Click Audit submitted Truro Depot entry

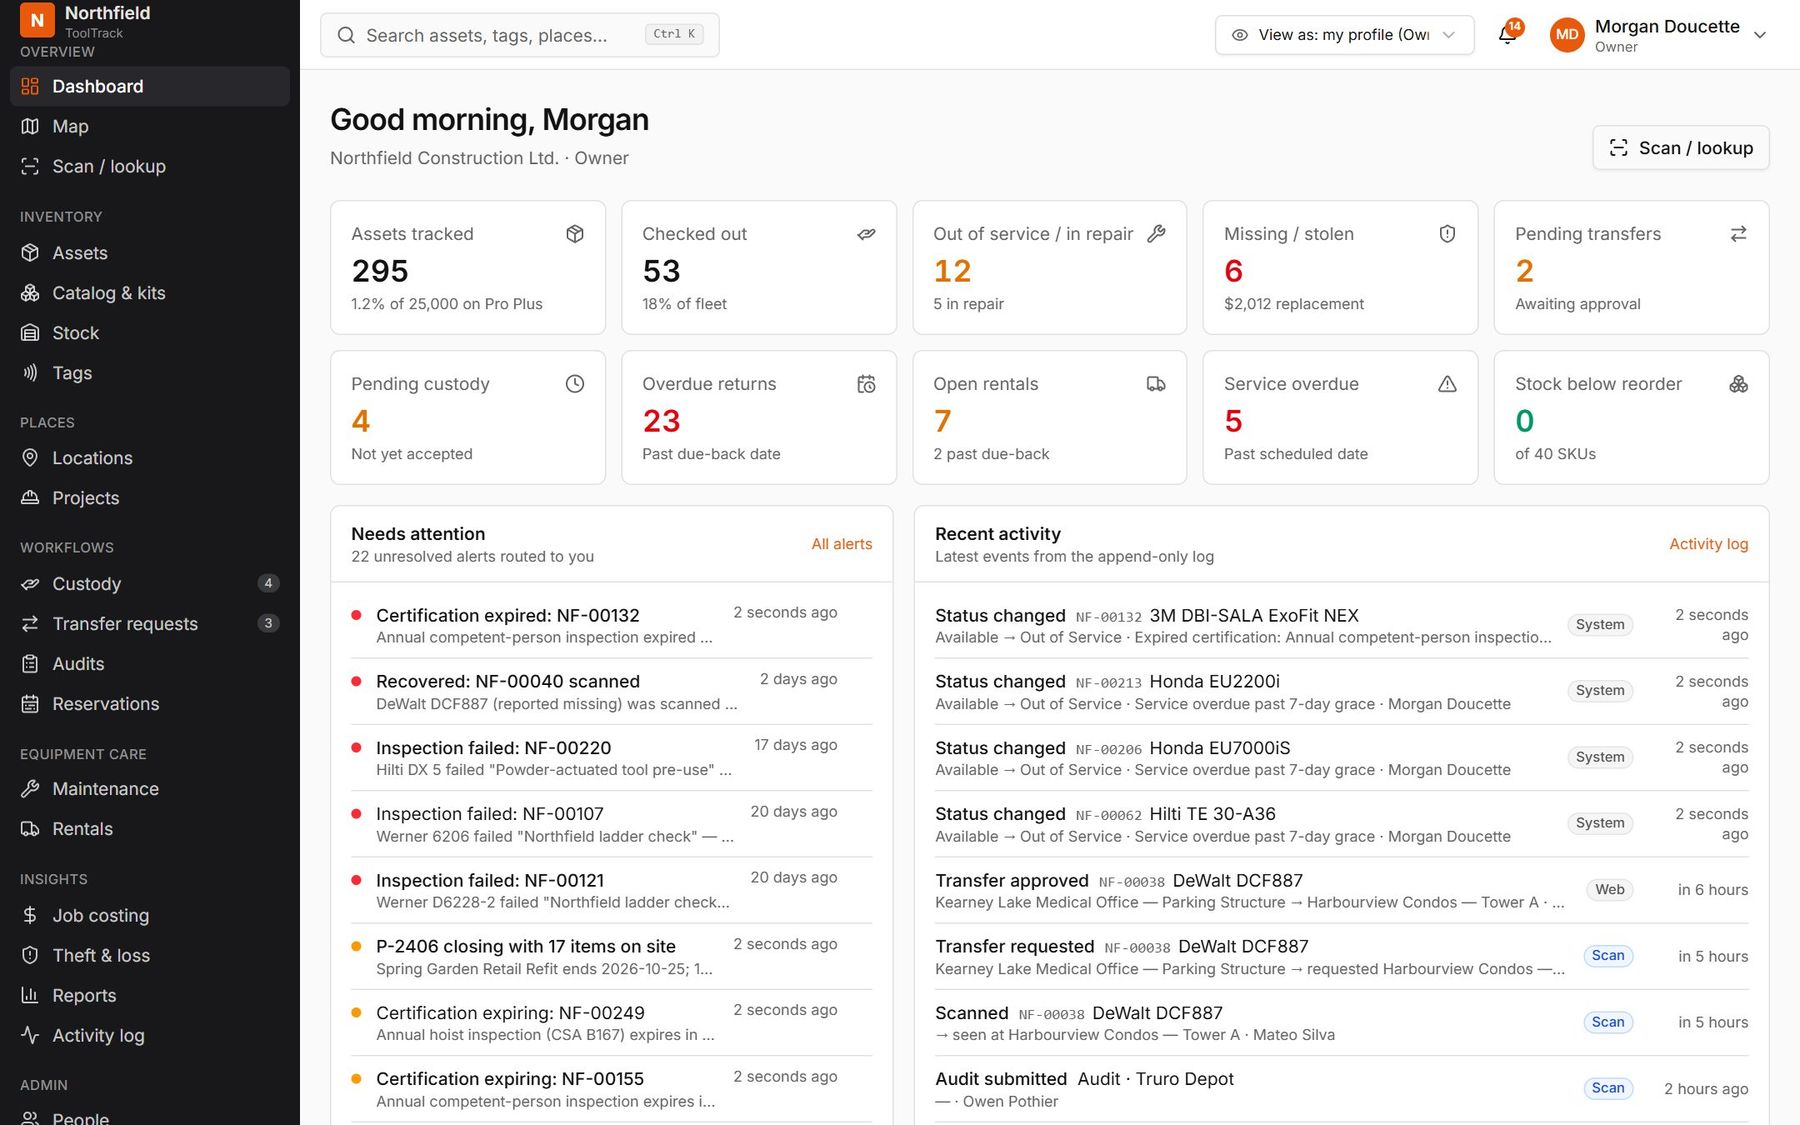point(1341,1090)
